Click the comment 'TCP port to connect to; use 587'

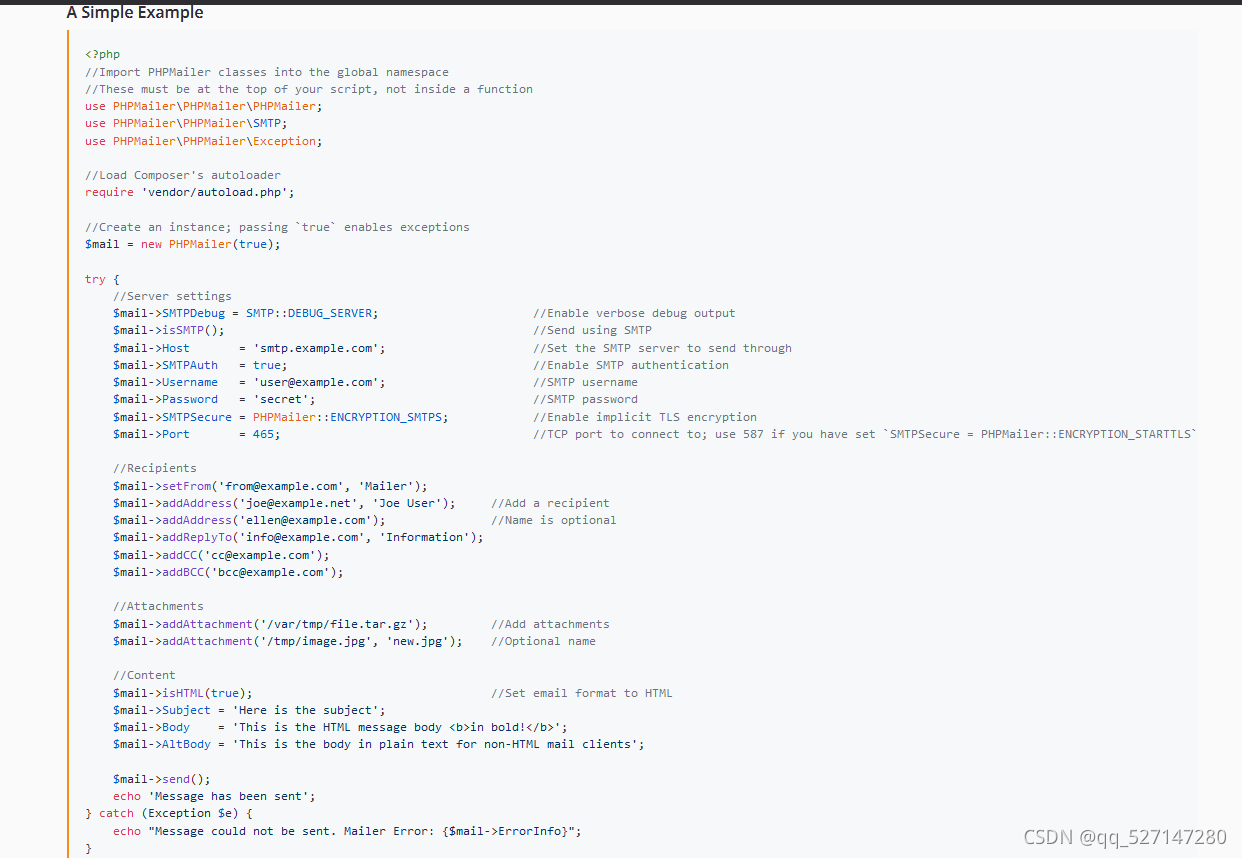coord(865,434)
